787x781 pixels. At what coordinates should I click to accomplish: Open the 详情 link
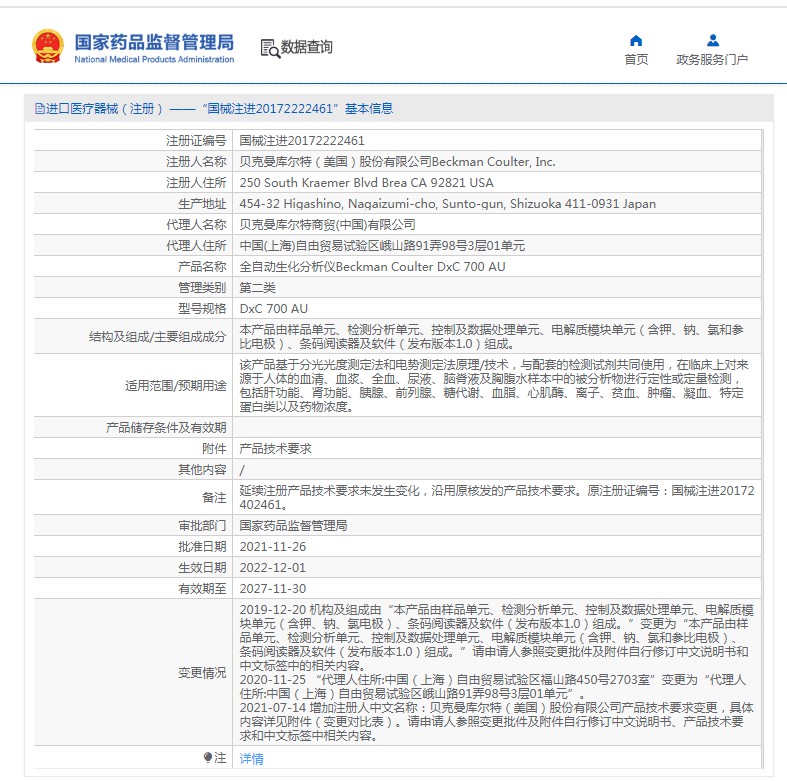click(x=251, y=758)
